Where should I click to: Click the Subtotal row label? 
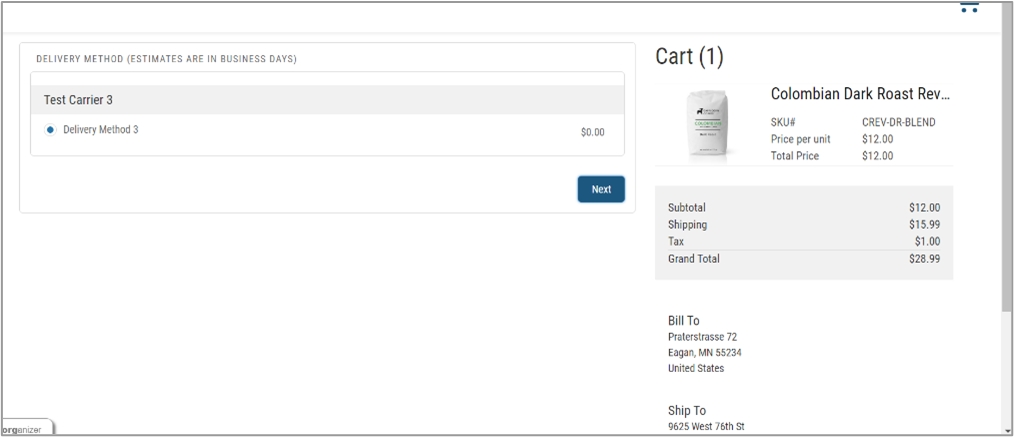686,208
